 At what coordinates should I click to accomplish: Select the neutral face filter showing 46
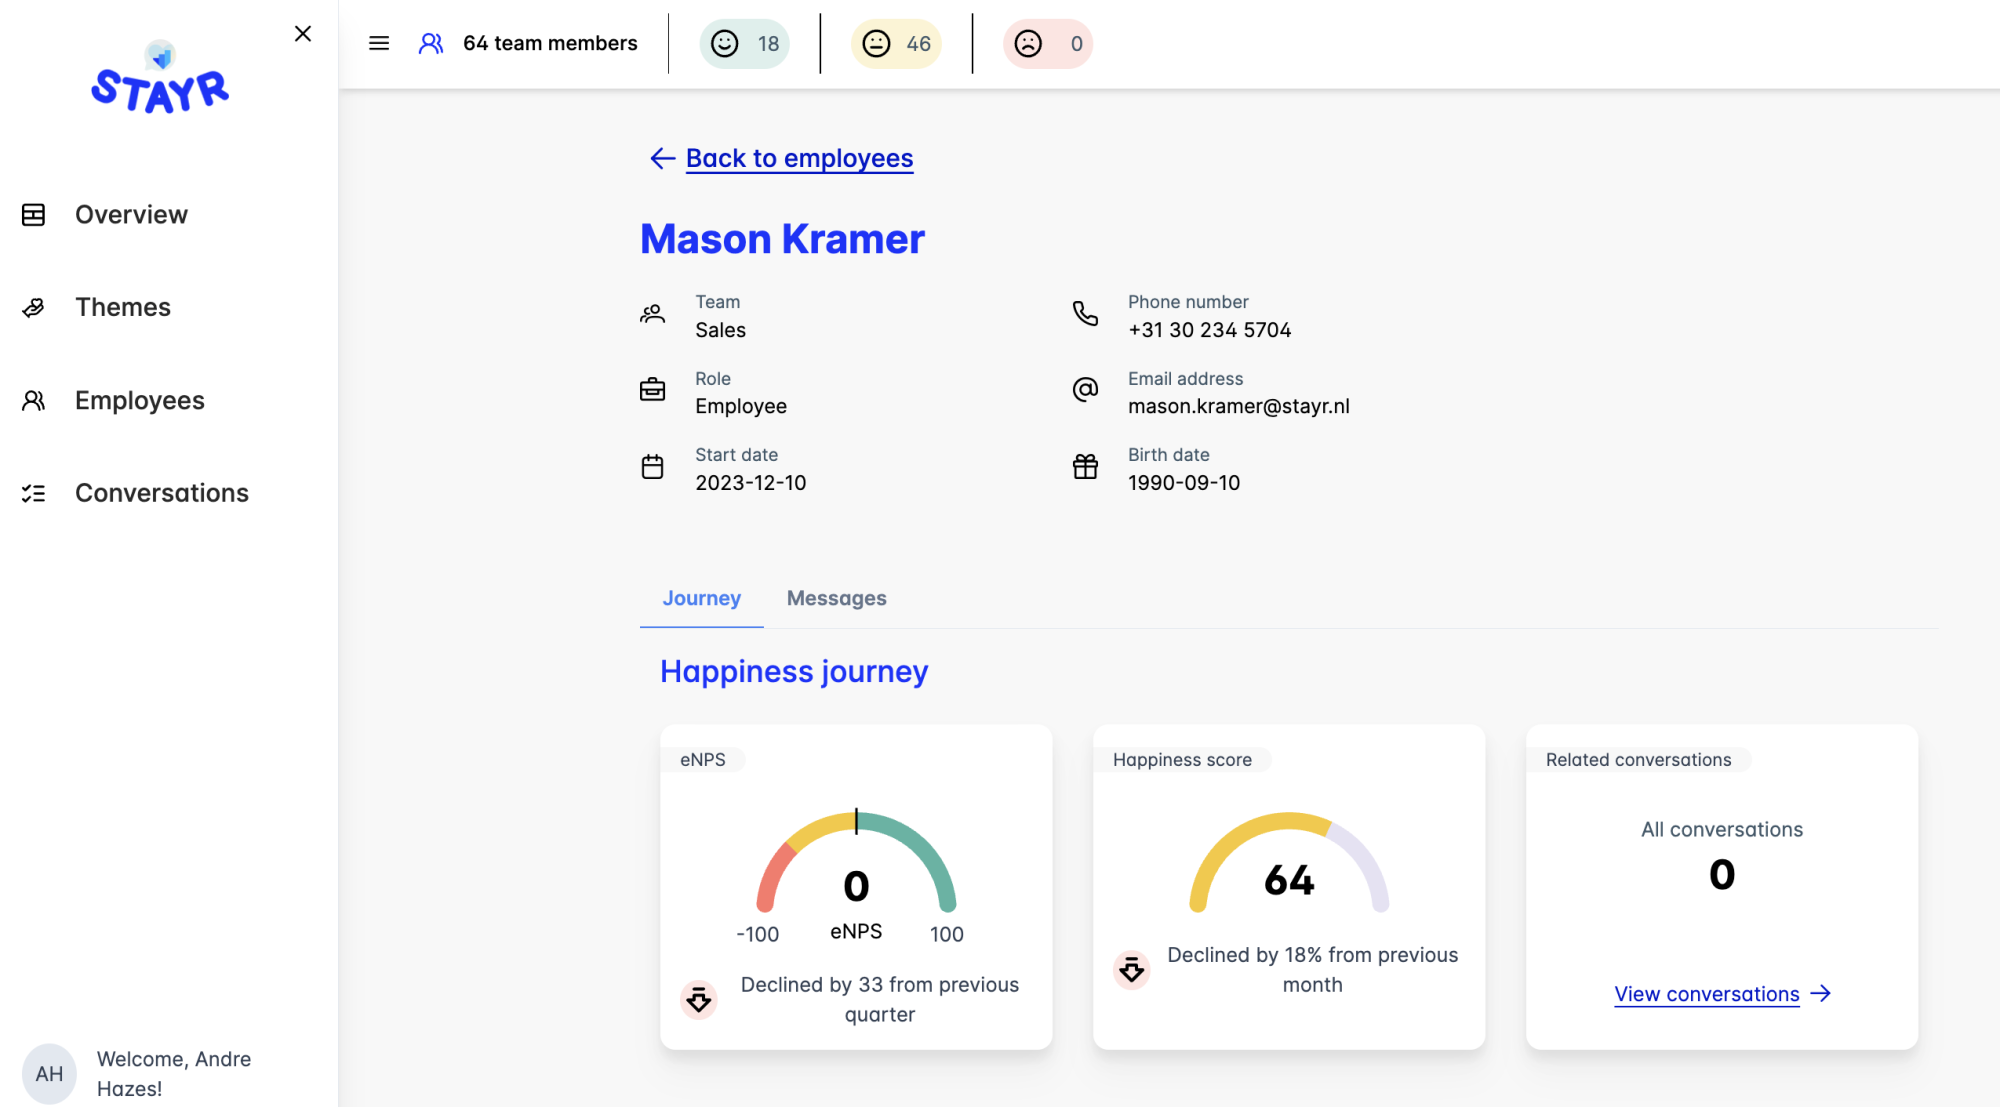tap(896, 44)
